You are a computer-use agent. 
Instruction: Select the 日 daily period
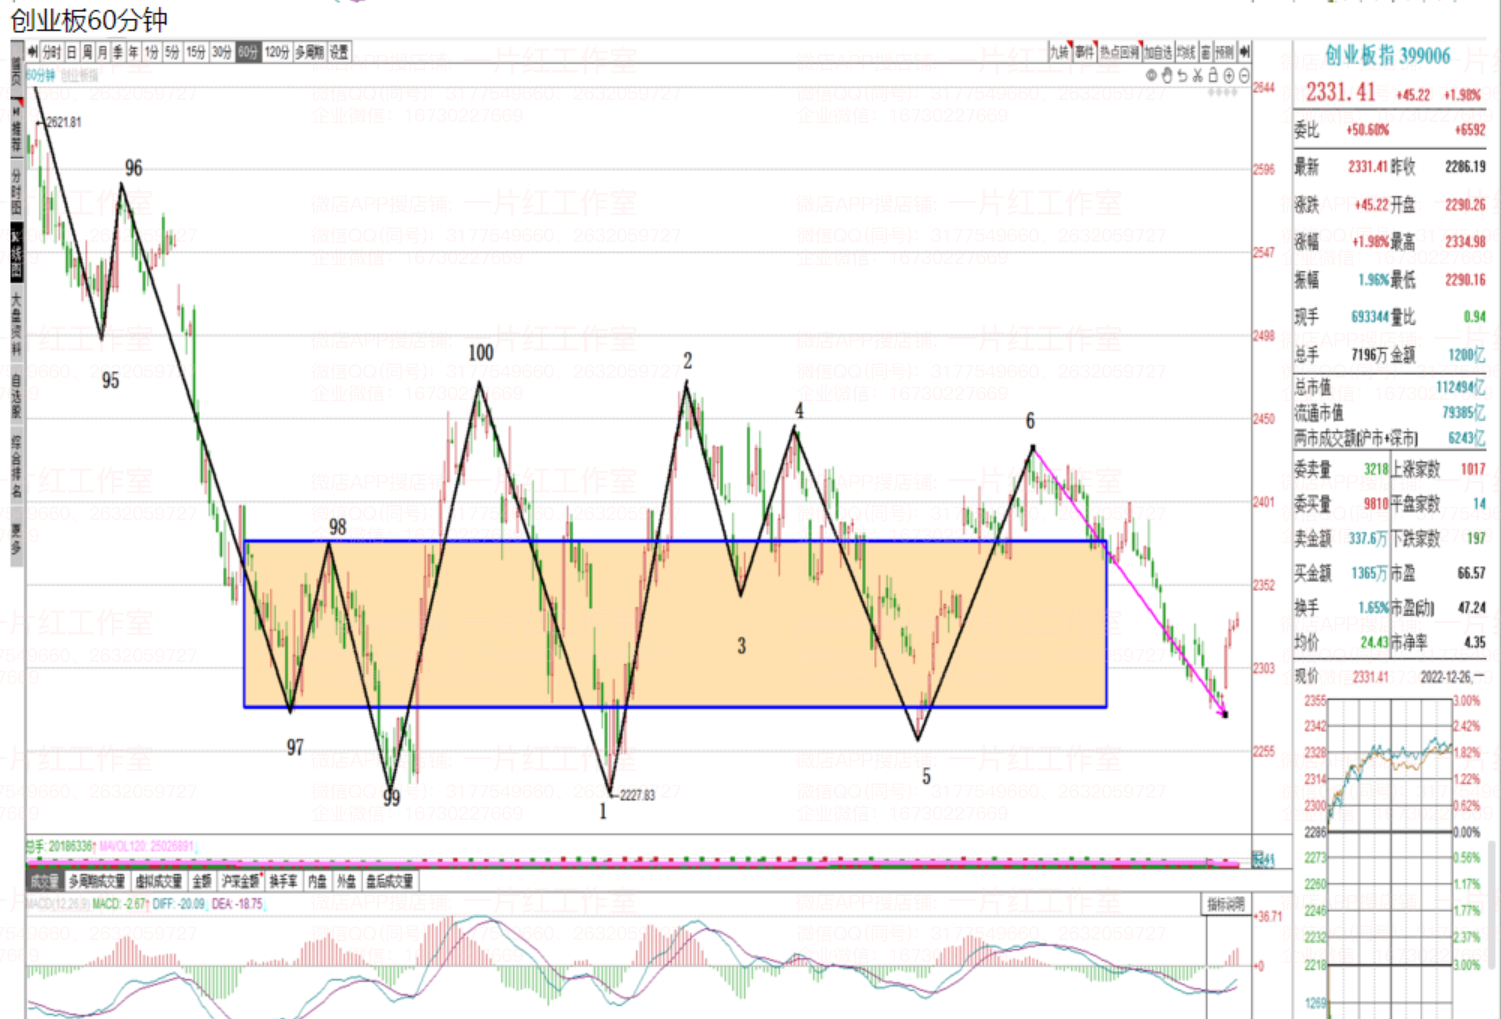click(x=72, y=52)
